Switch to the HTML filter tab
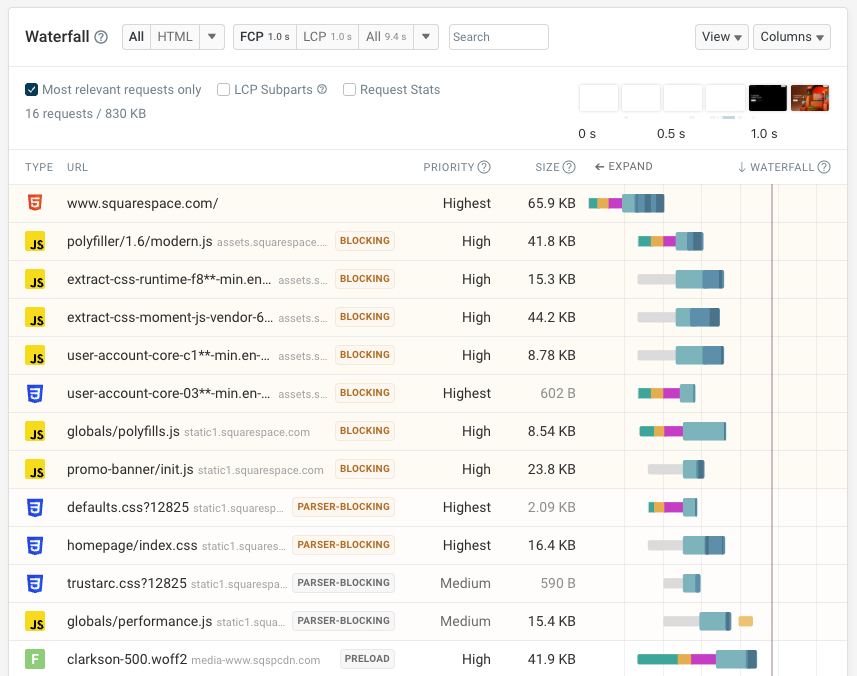The width and height of the screenshot is (857, 676). coord(175,37)
